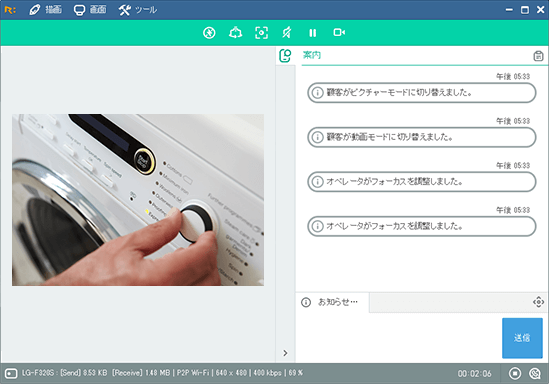Open the 描画 drawing menu
The width and height of the screenshot is (549, 384).
(45, 10)
